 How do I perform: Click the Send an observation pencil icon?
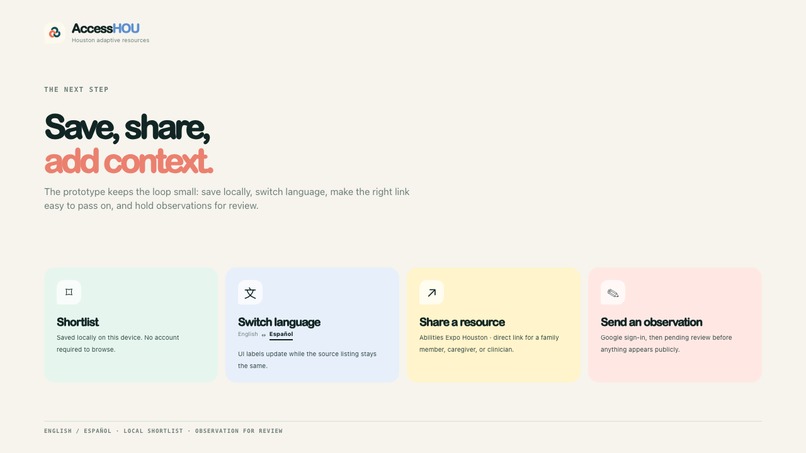tap(613, 293)
